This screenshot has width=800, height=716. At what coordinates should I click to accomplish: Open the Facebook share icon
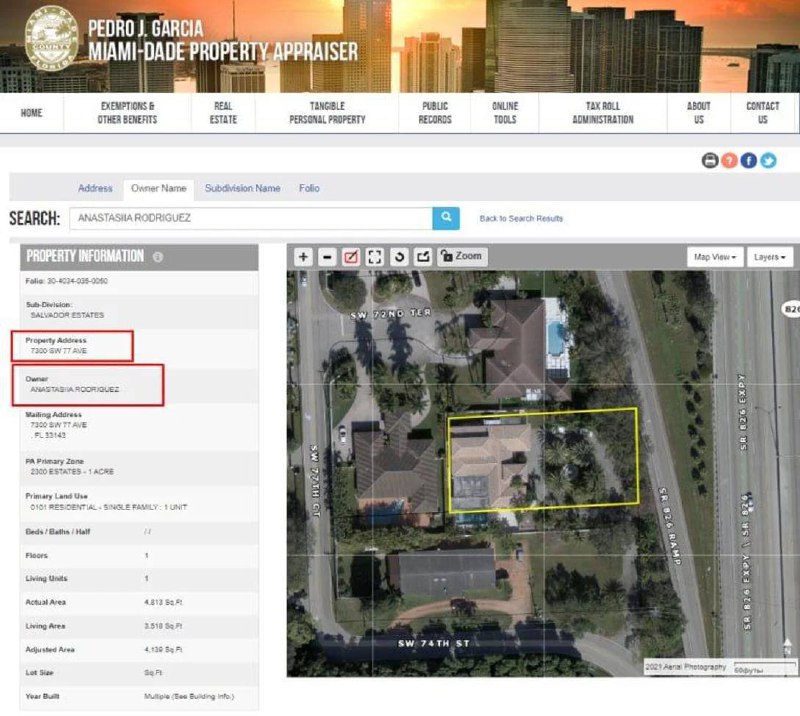click(748, 160)
